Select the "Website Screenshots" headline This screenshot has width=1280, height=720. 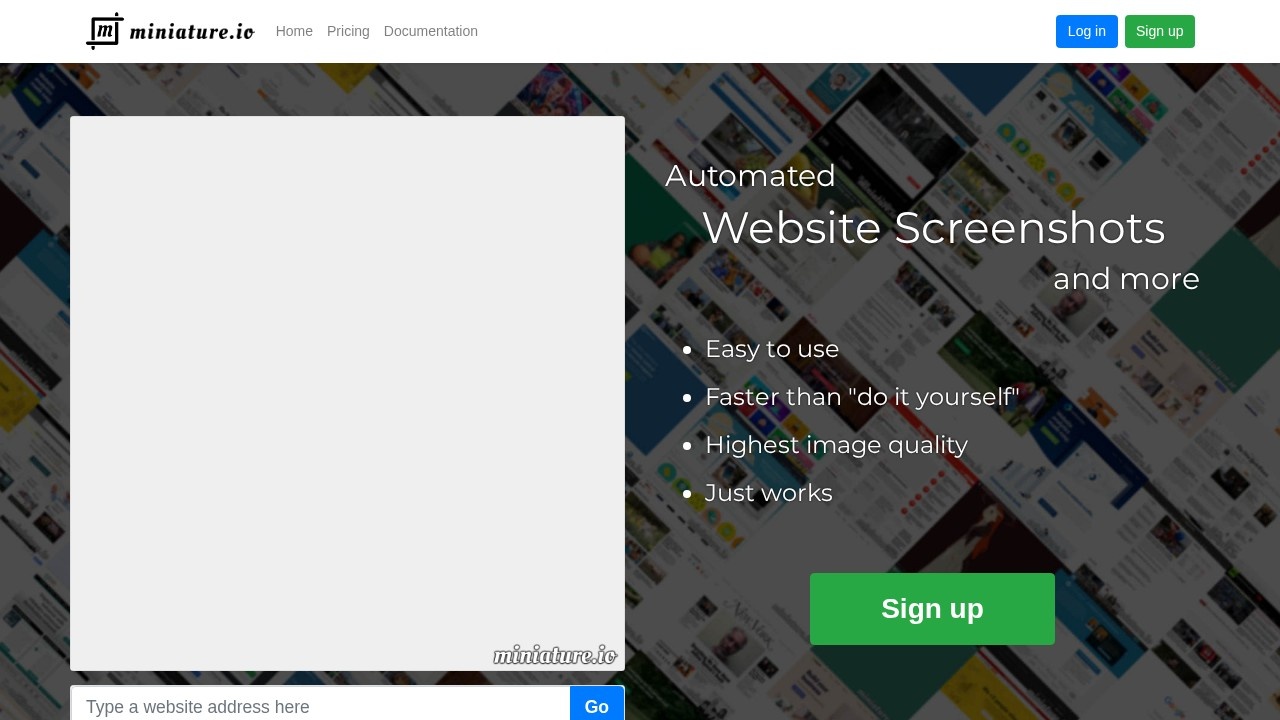pyautogui.click(x=933, y=228)
